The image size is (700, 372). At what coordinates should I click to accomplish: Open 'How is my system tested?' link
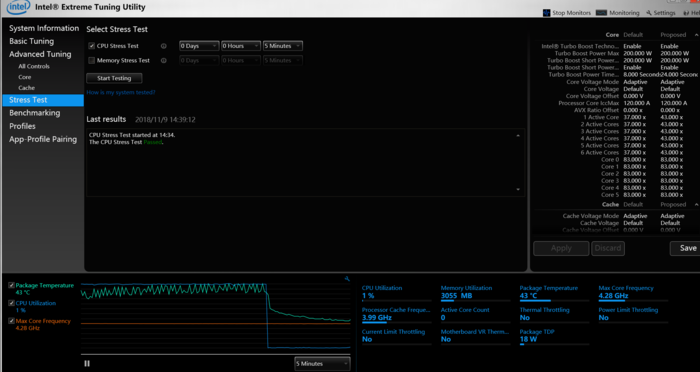point(121,92)
